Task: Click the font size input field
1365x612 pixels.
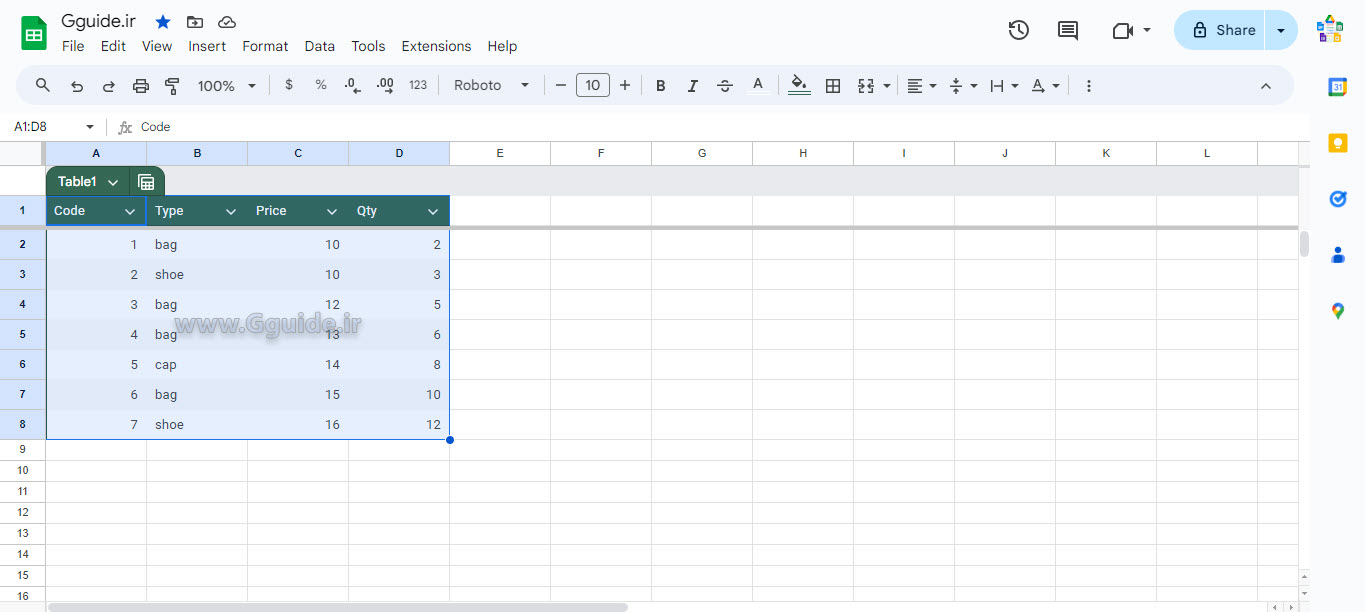Action: (x=592, y=85)
